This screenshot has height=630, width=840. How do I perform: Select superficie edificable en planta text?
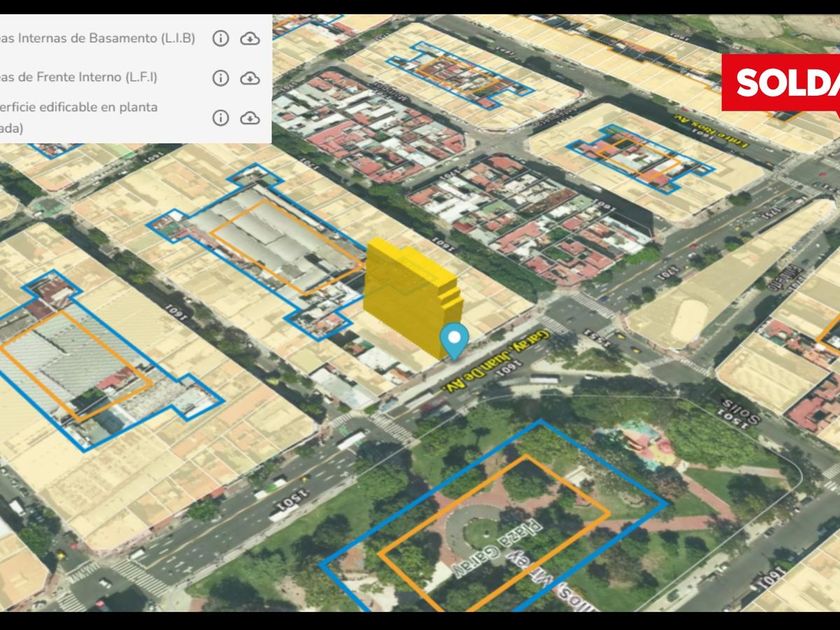[x=79, y=117]
